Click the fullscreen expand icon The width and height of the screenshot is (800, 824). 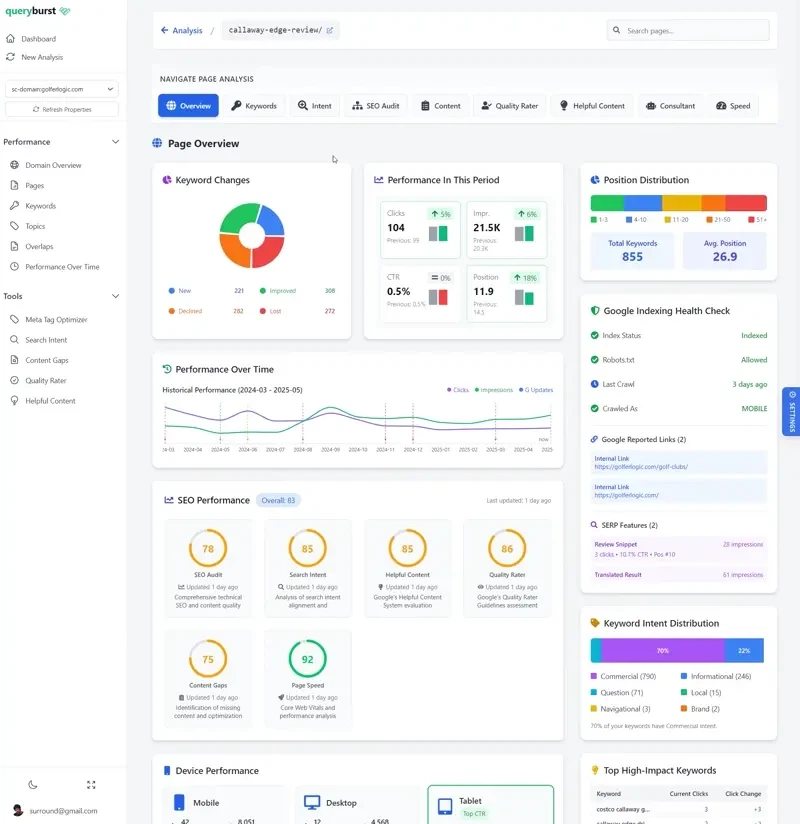click(x=91, y=785)
